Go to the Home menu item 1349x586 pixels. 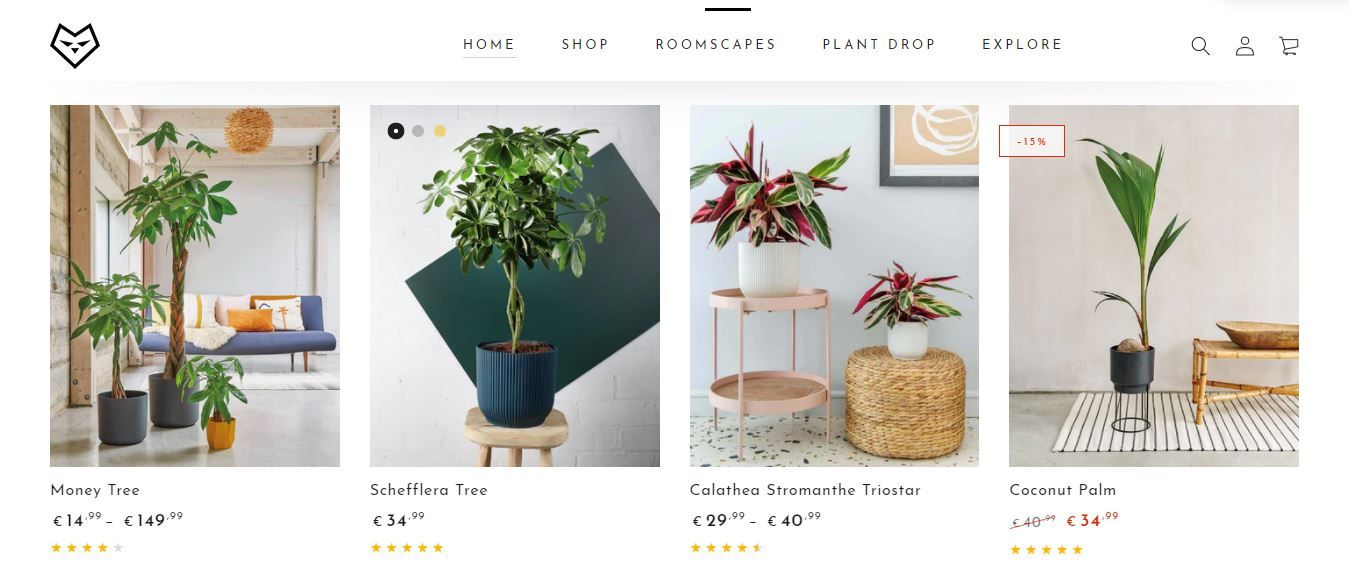pyautogui.click(x=489, y=45)
